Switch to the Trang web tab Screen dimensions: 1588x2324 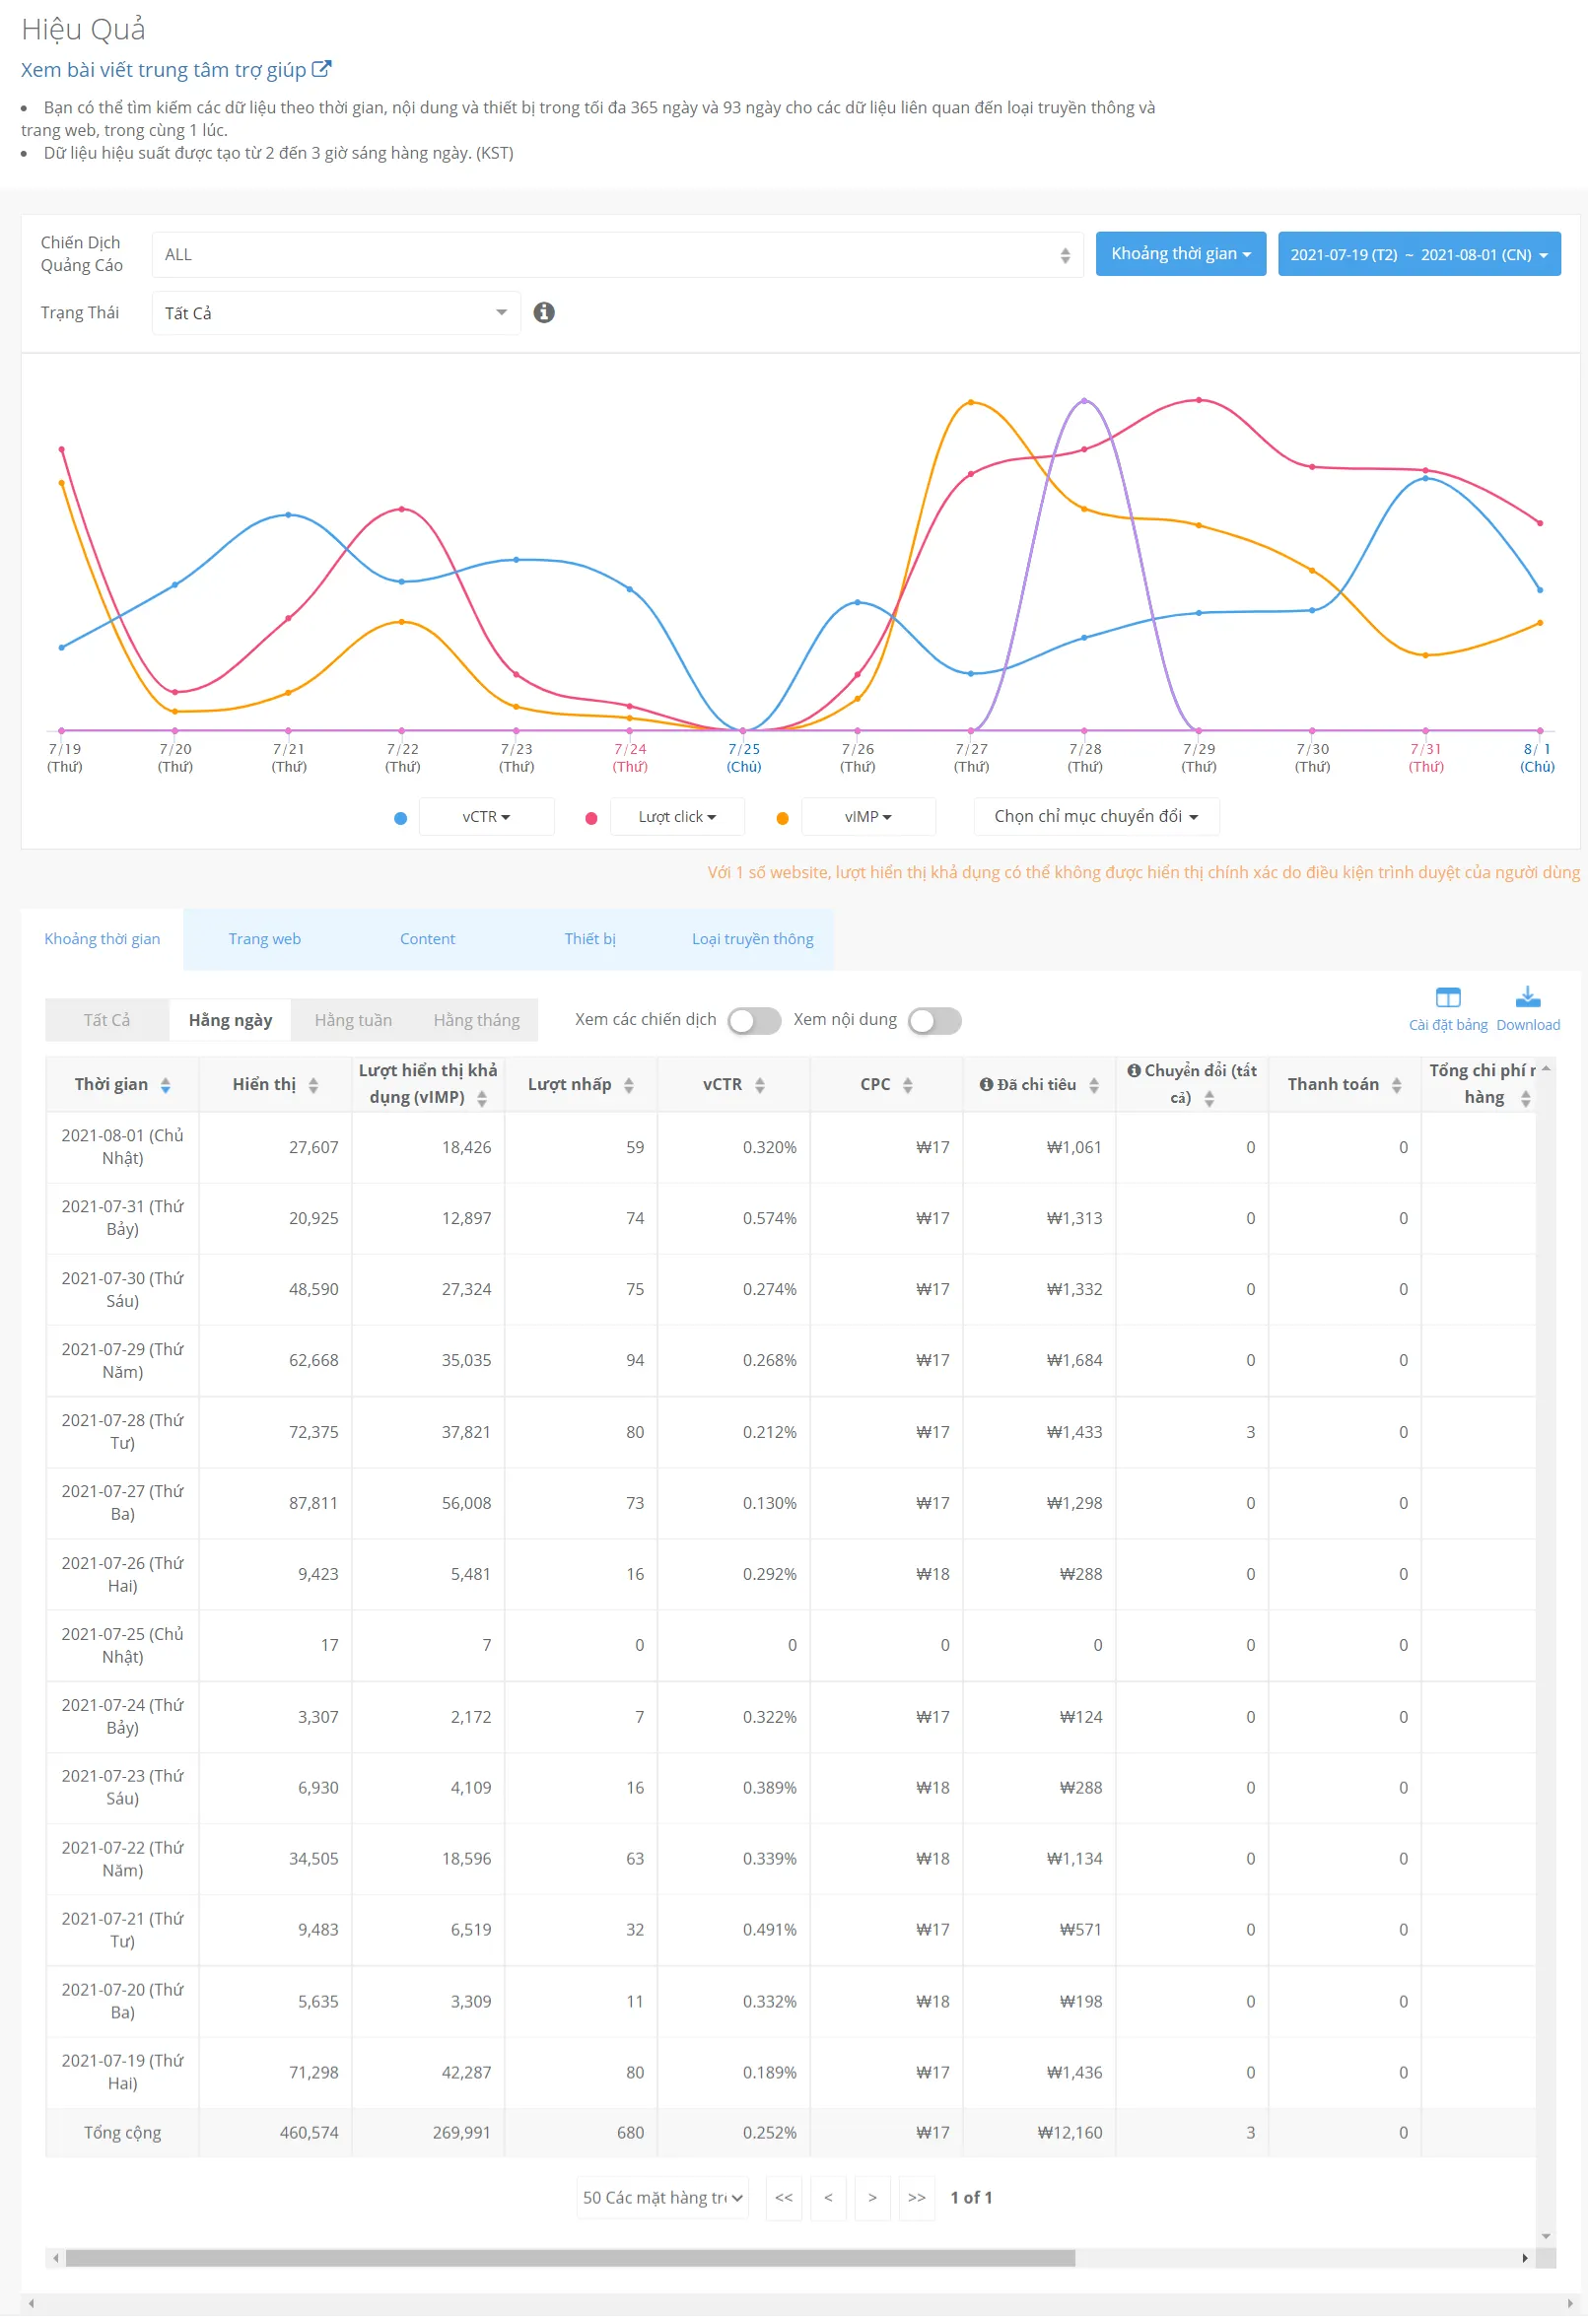click(264, 939)
